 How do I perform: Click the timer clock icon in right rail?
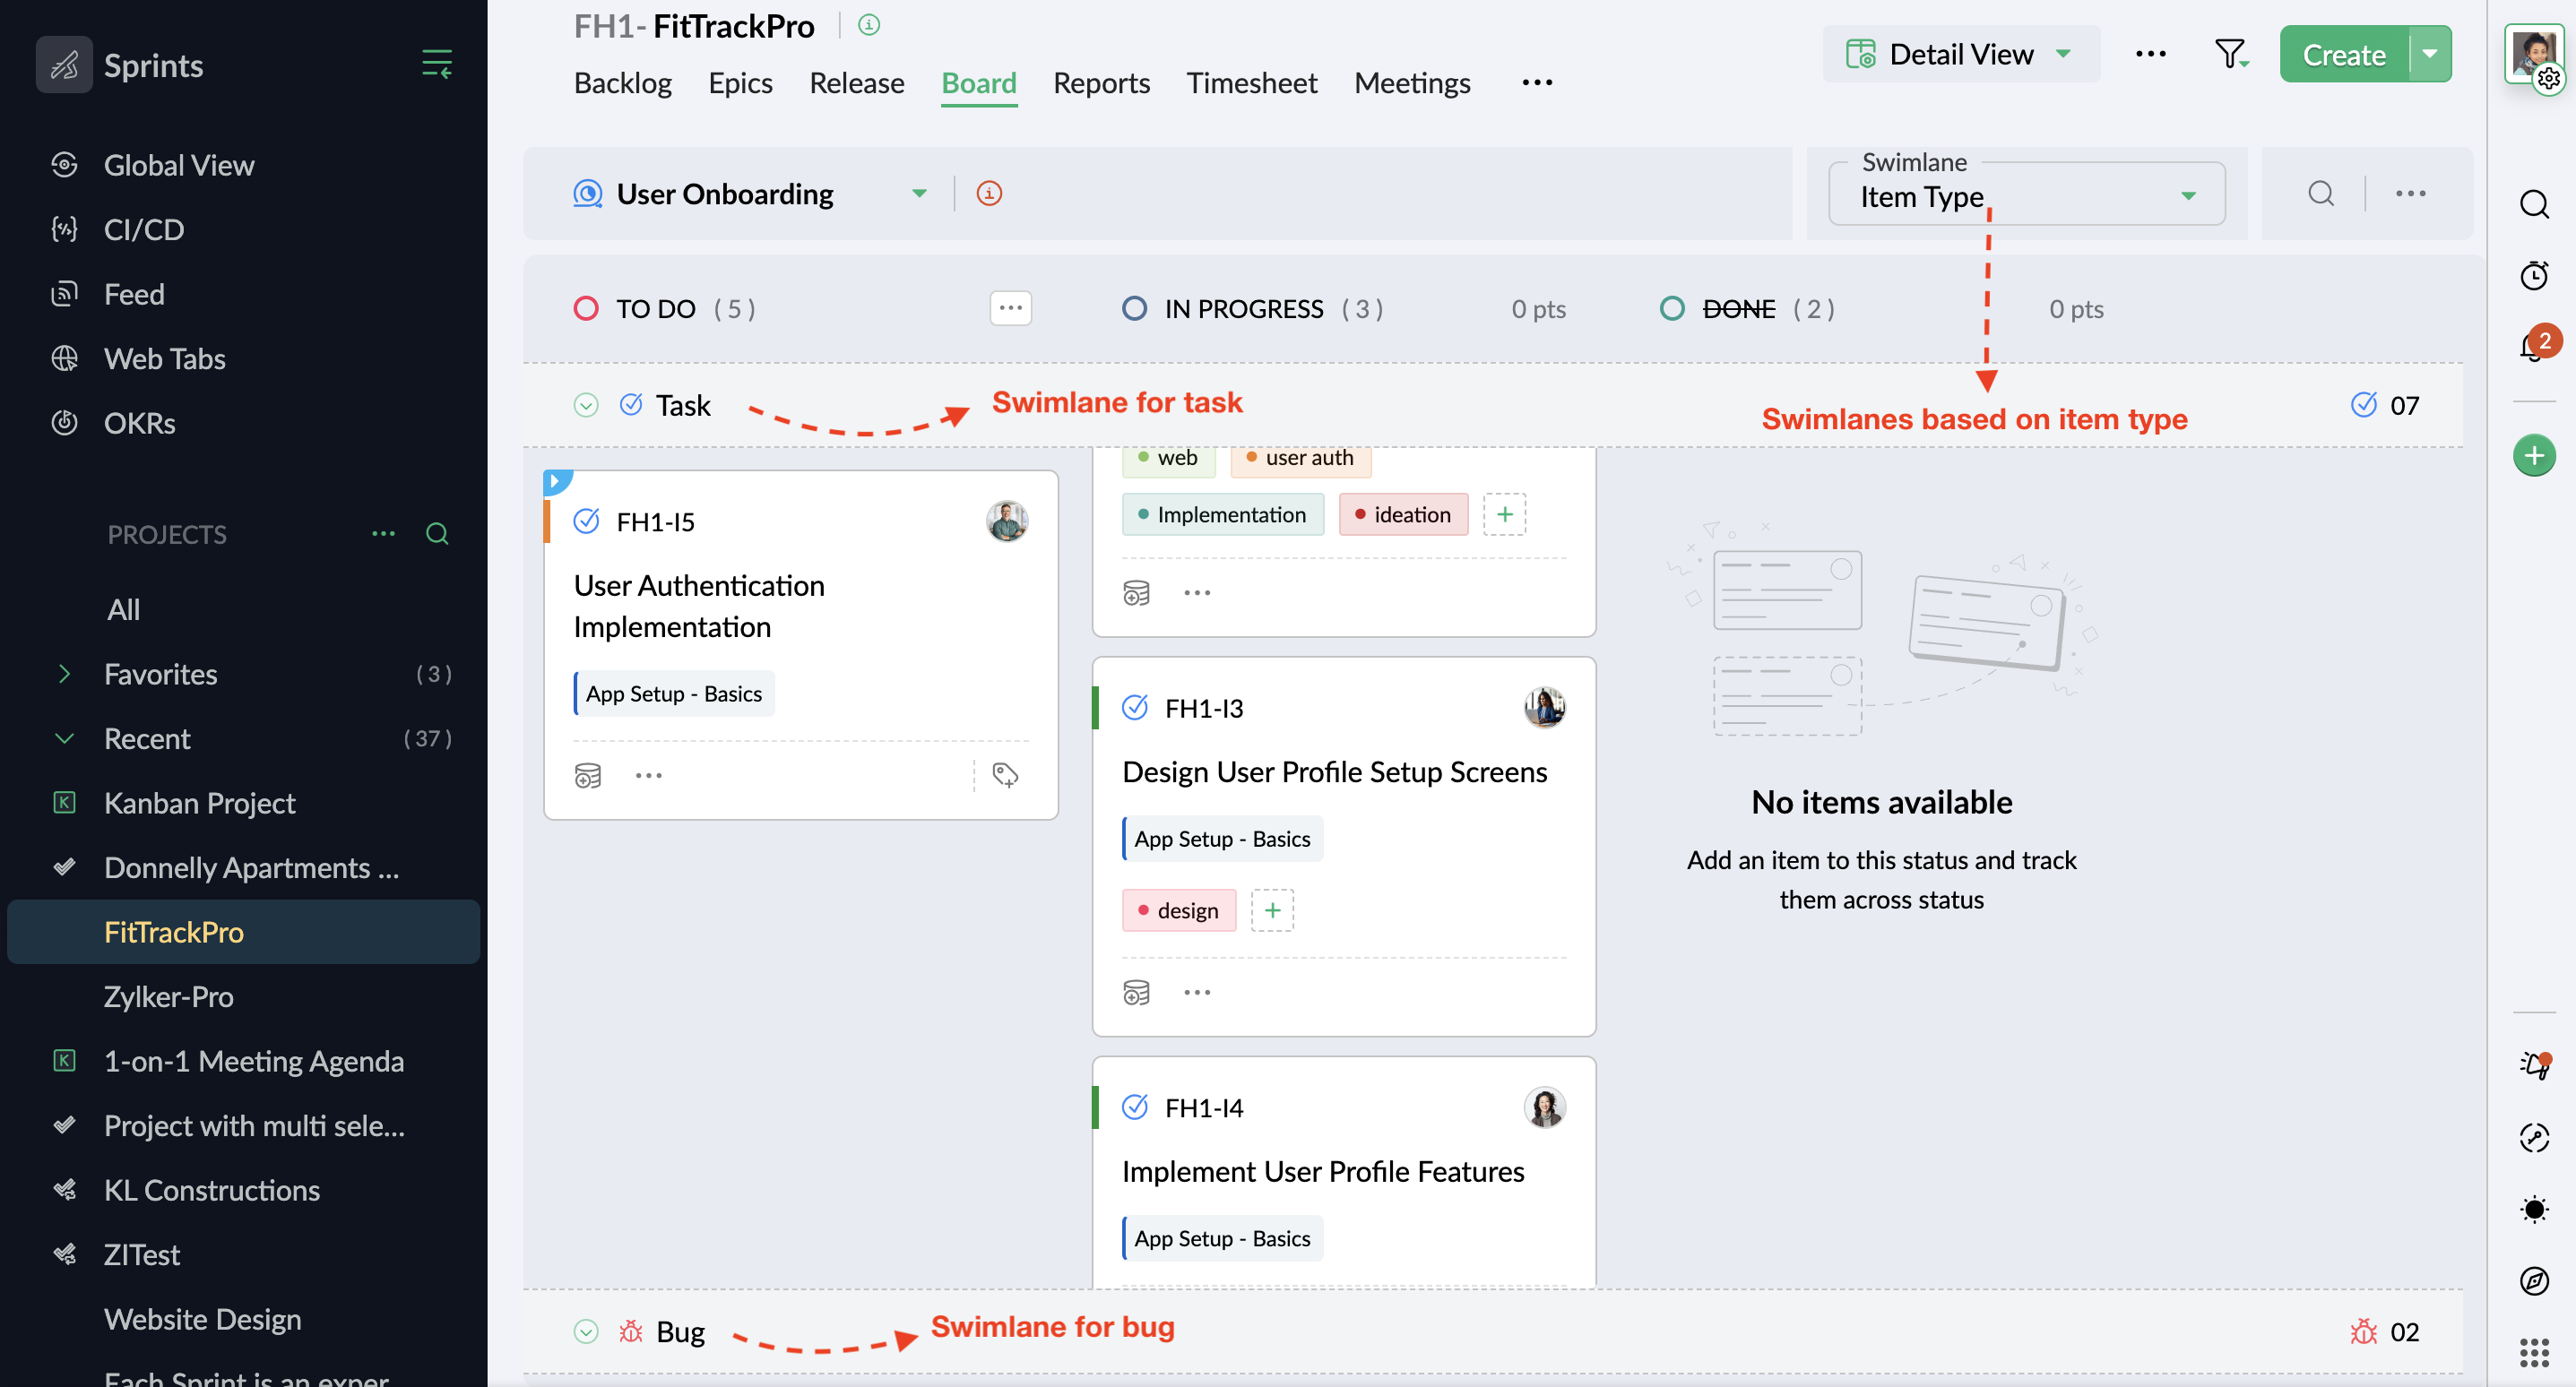pos(2533,275)
